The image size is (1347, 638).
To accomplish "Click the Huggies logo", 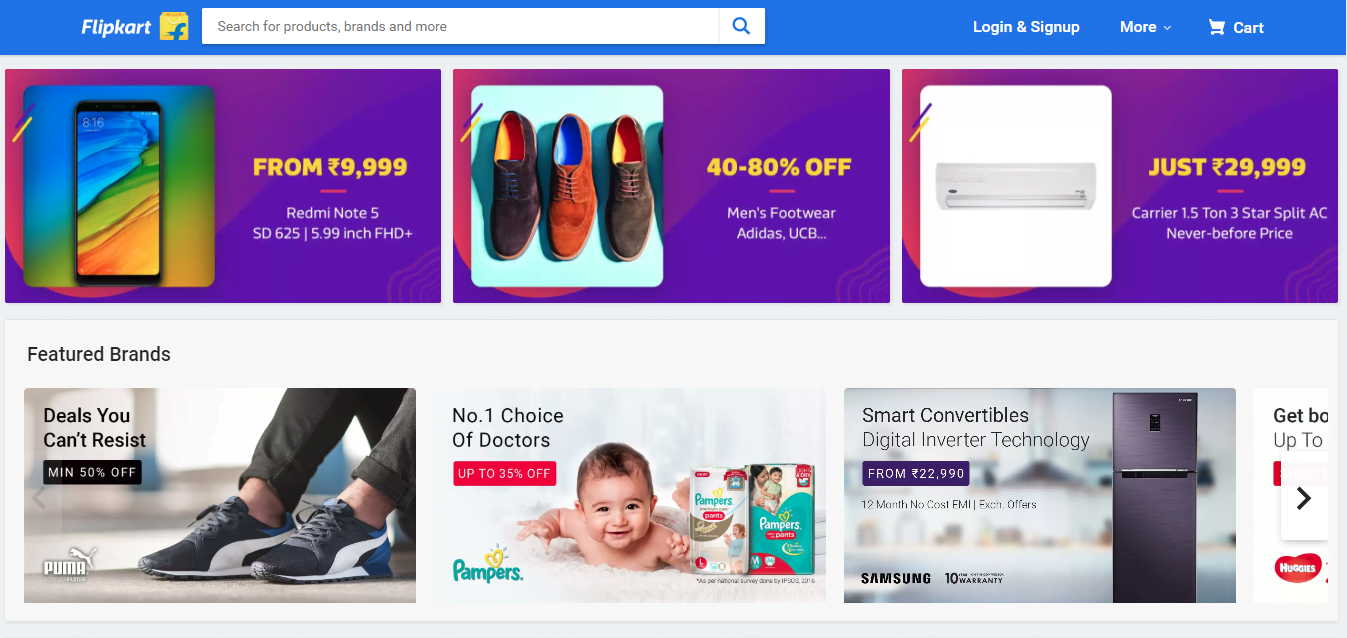I will tap(1297, 569).
